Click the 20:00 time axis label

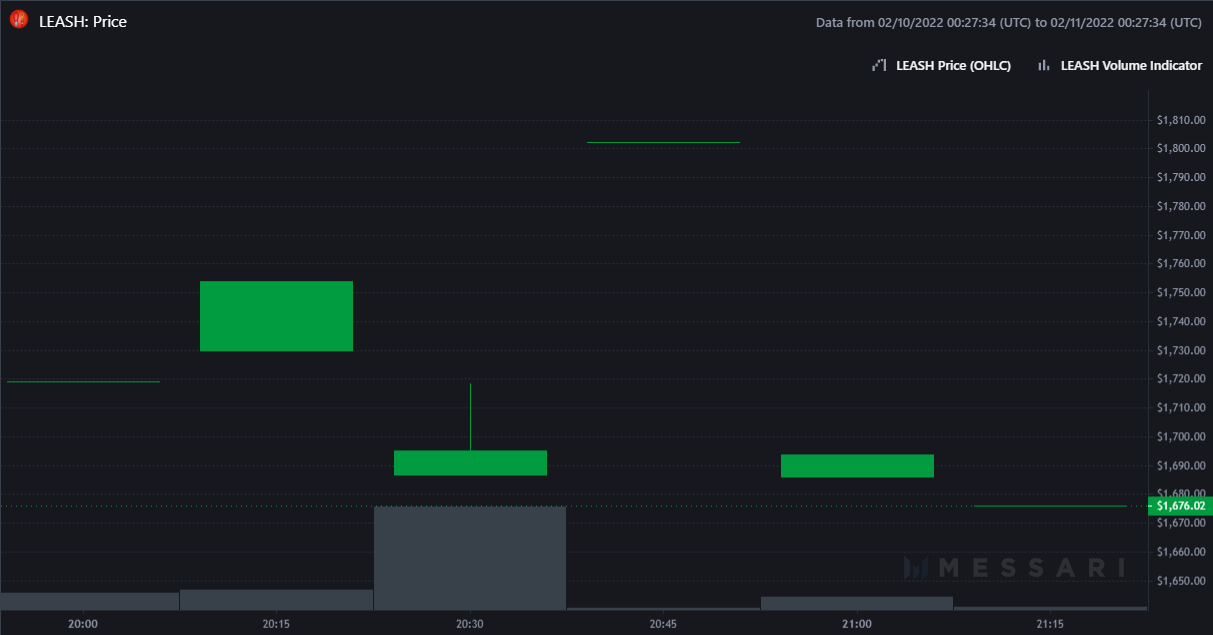83,624
